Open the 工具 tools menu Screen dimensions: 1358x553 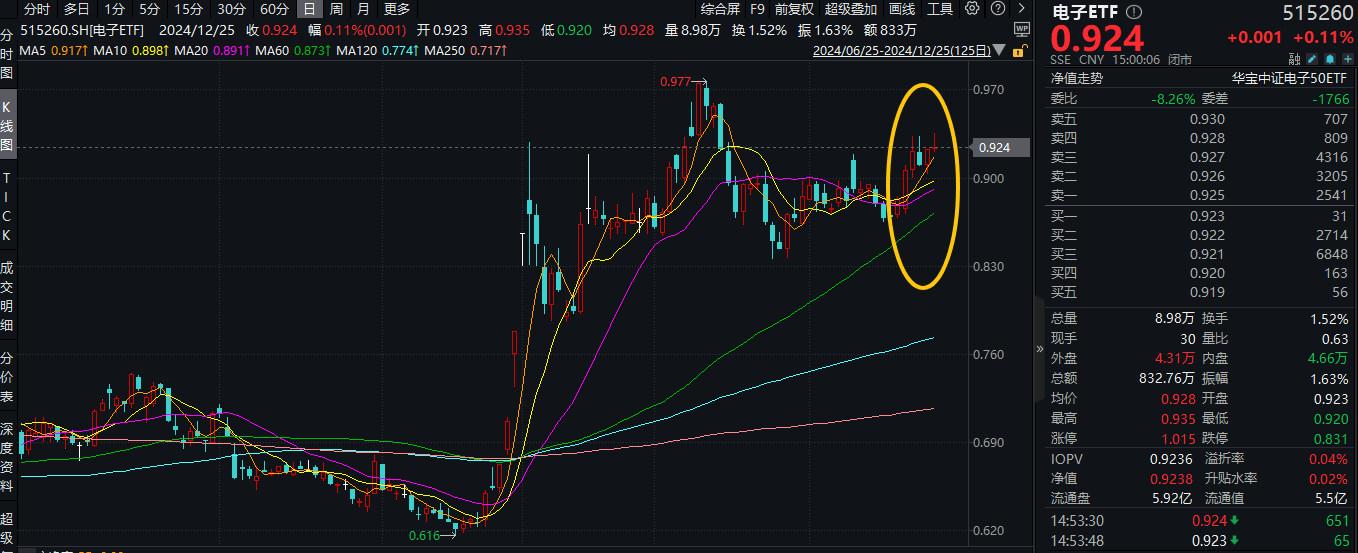[940, 9]
